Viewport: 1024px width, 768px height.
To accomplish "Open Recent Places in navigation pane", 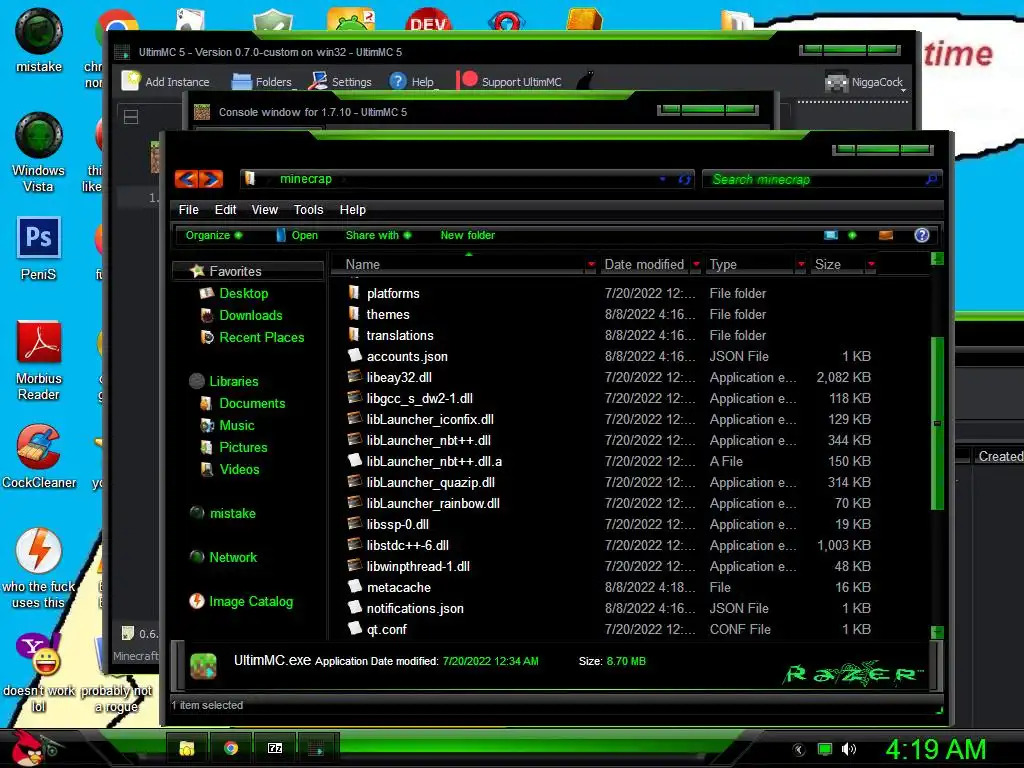I will (x=261, y=338).
